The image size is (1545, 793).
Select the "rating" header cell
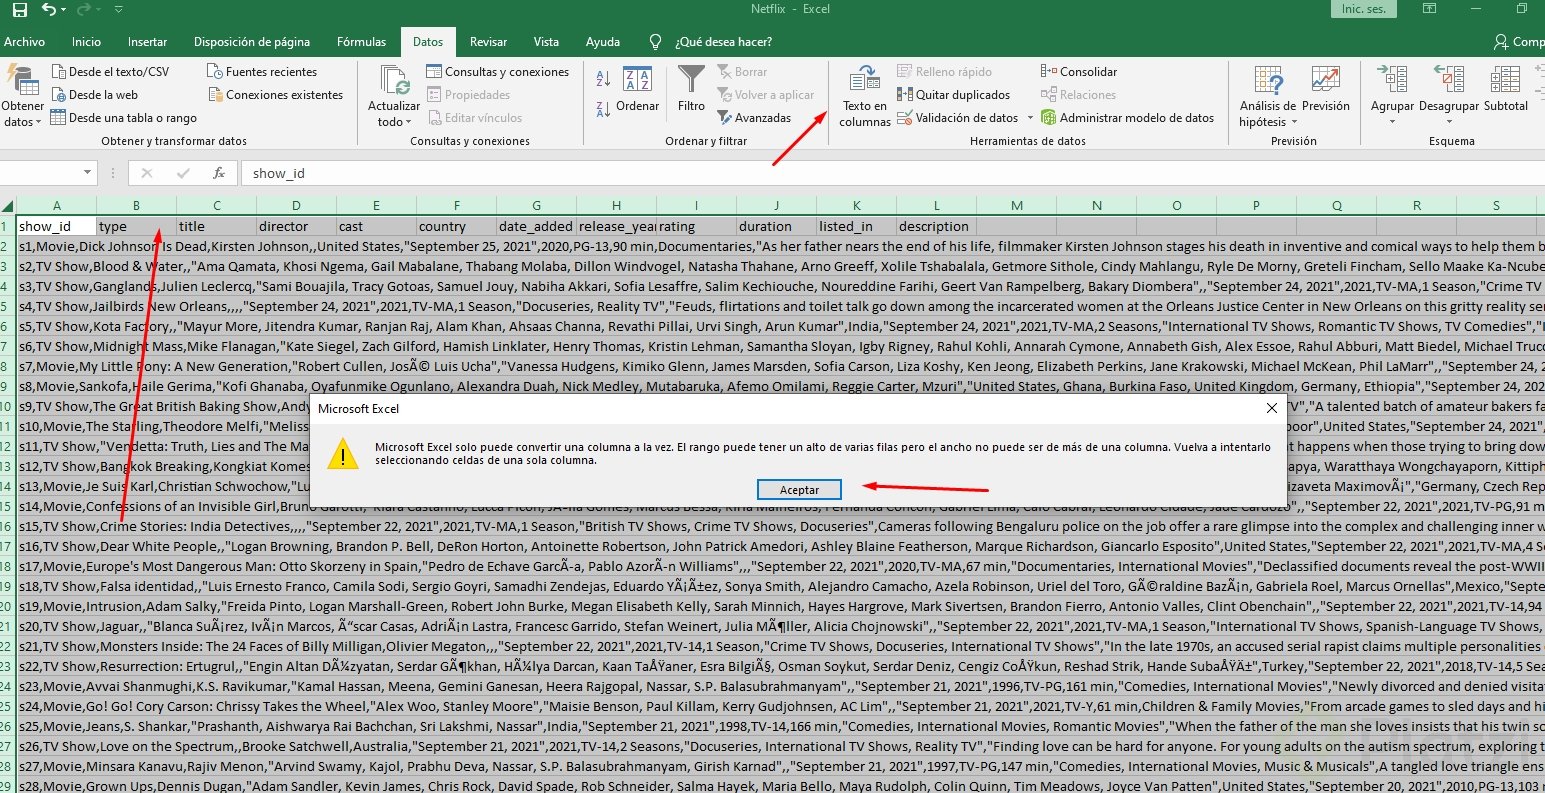[697, 226]
